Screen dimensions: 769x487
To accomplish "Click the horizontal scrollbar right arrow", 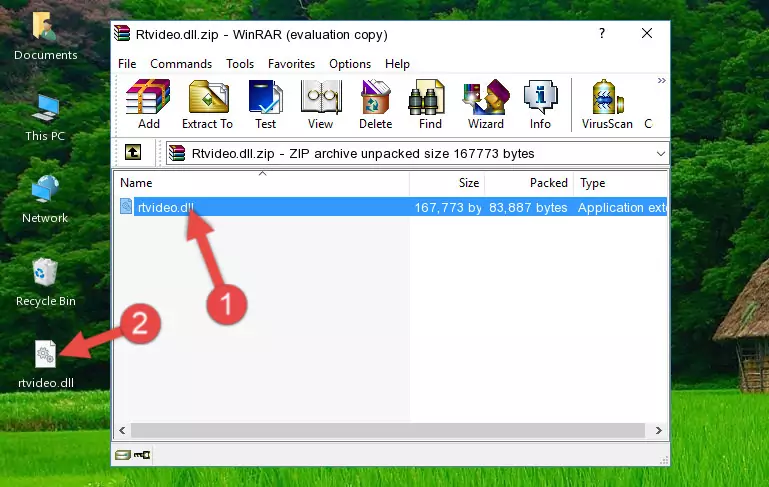I will pos(659,431).
